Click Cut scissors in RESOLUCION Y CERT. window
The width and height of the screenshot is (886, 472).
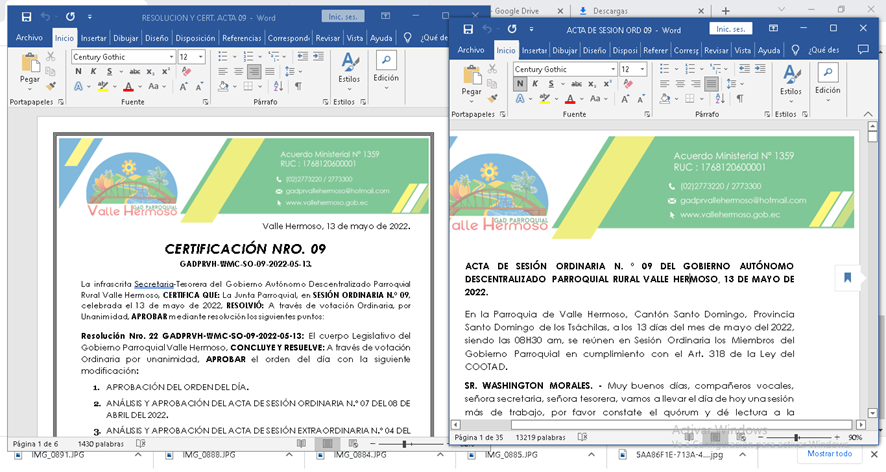pos(50,58)
